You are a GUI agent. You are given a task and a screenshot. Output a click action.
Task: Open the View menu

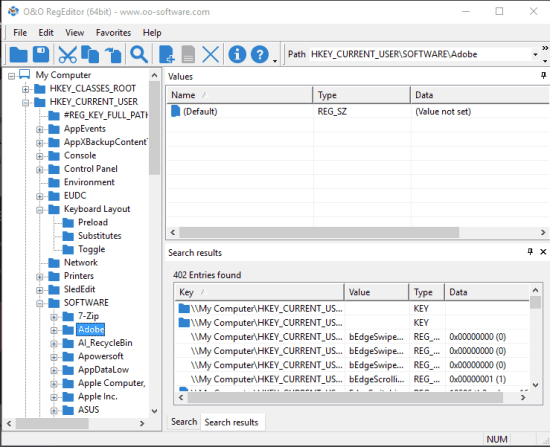coord(74,33)
